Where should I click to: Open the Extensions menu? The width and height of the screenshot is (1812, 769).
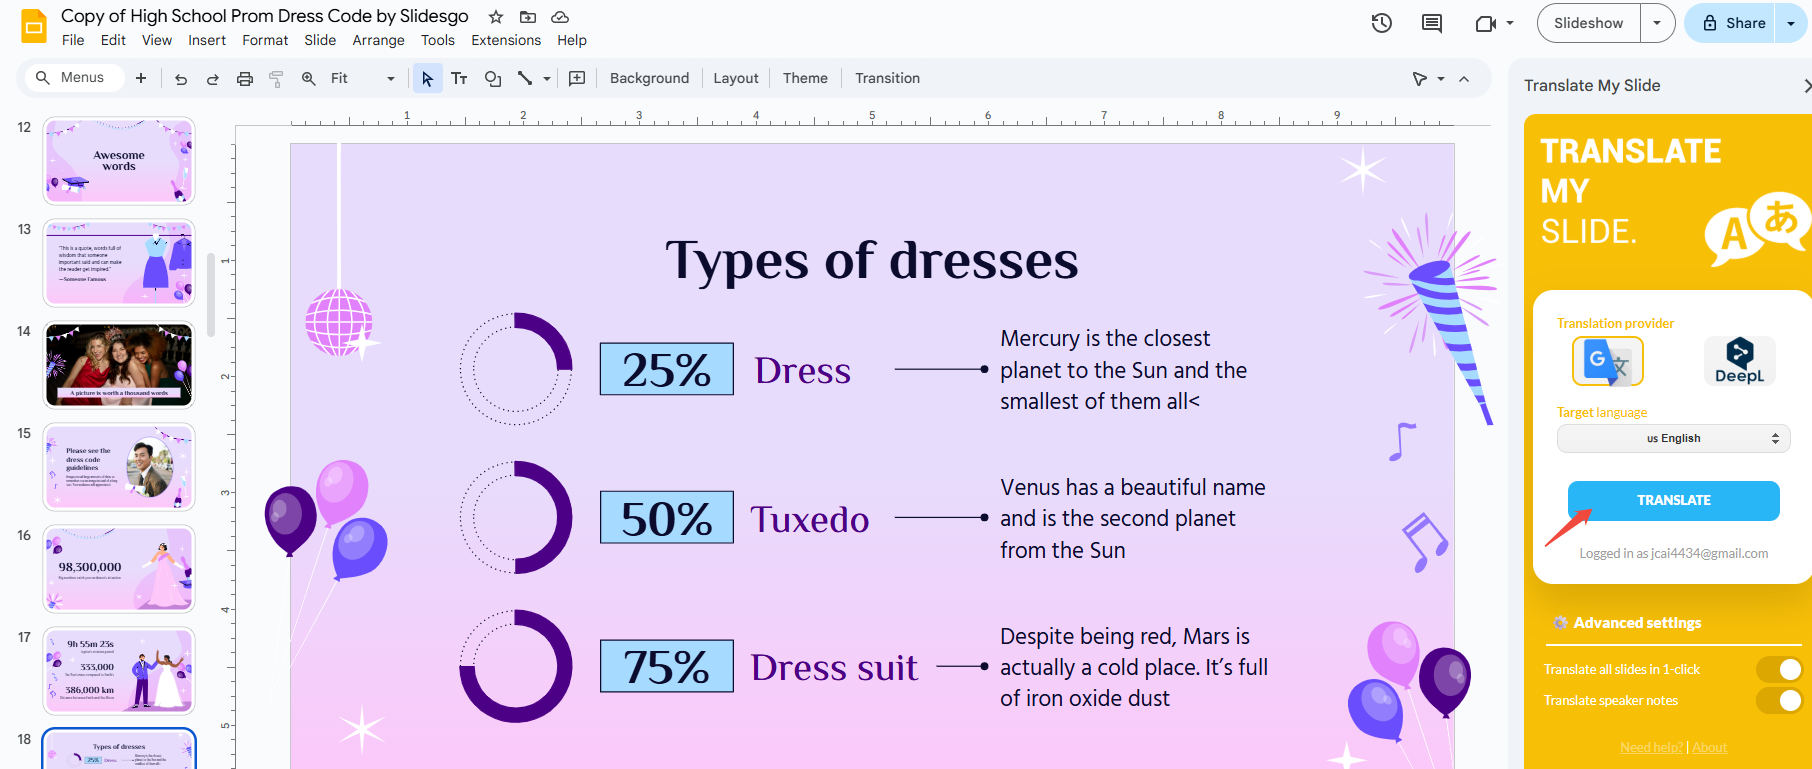coord(506,40)
